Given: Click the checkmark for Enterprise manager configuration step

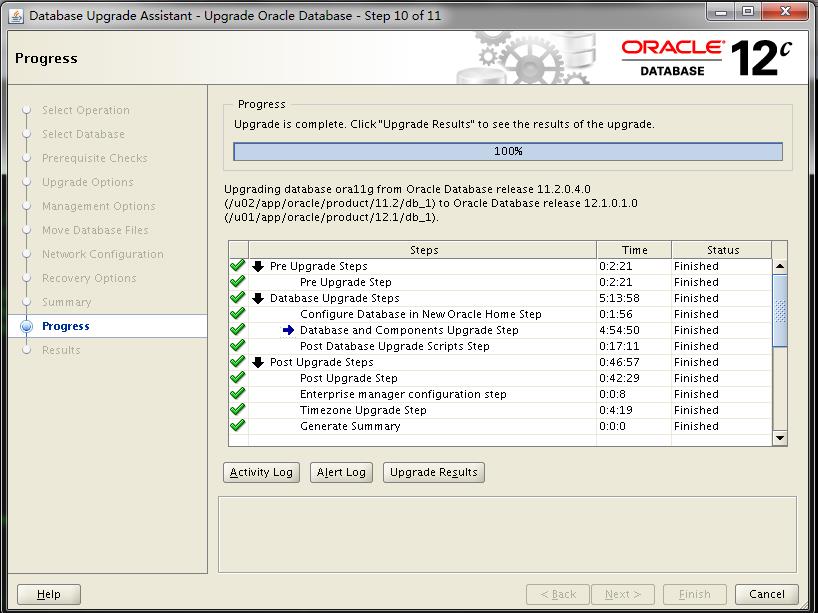Looking at the screenshot, I should point(238,394).
